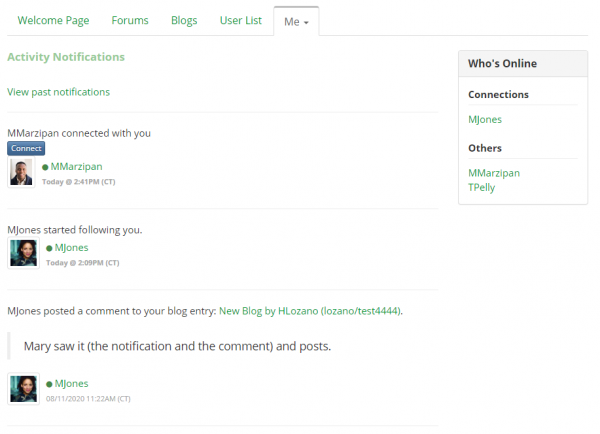Select MJones under Connections in Who's Online
This screenshot has width=600, height=434.
485,119
